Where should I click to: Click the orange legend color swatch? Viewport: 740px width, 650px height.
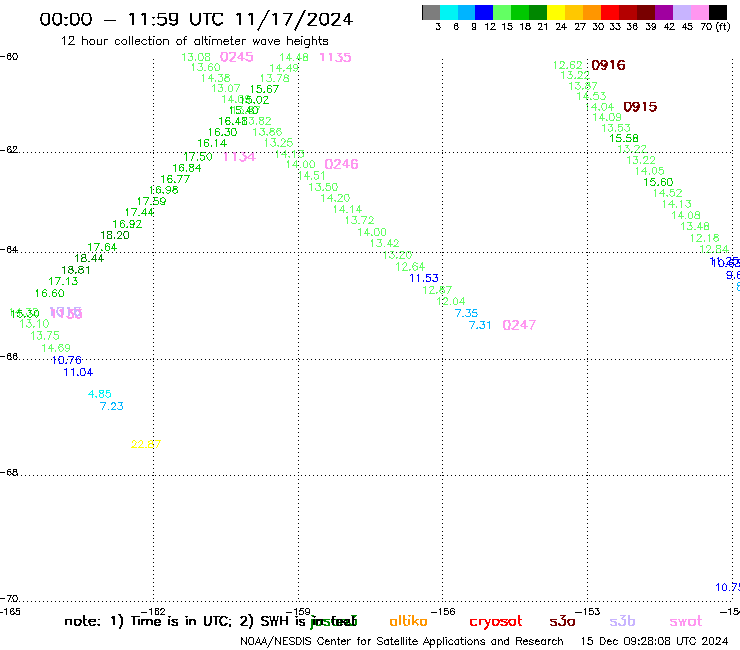coord(592,12)
